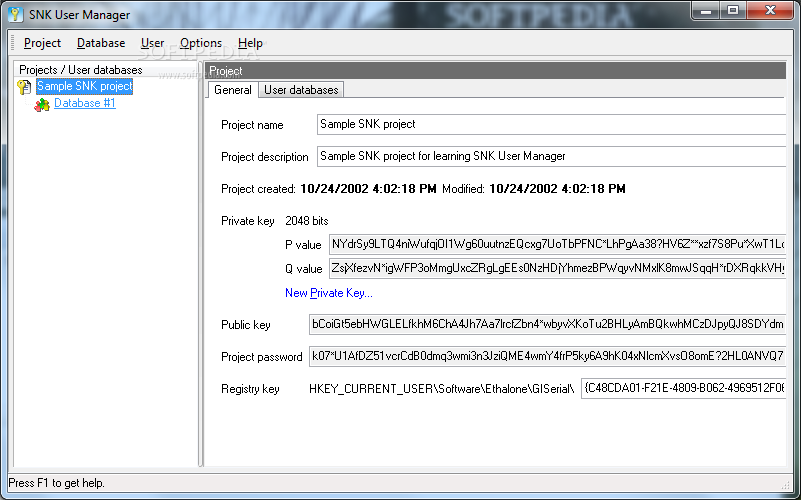Click into the Project description field
801x500 pixels.
(551, 156)
